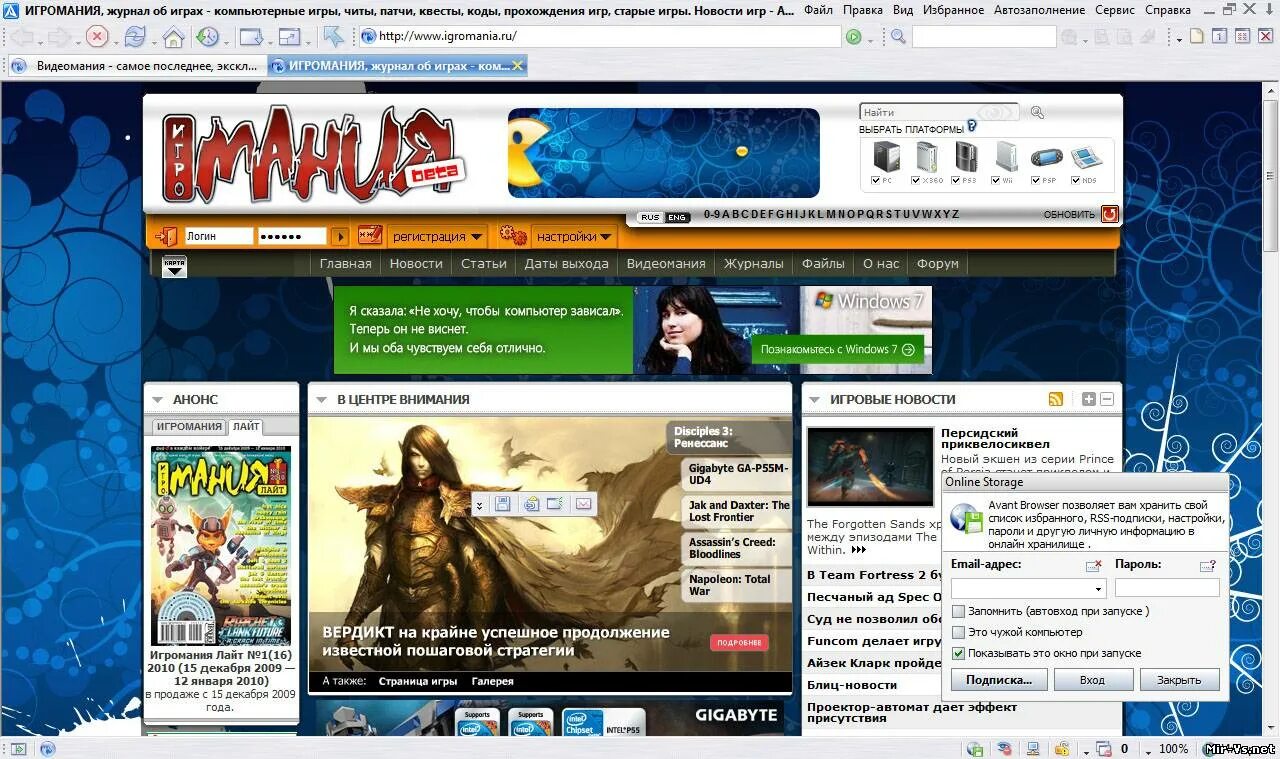Open the Статьи site navigation item
Image resolution: width=1280 pixels, height=759 pixels.
[484, 264]
